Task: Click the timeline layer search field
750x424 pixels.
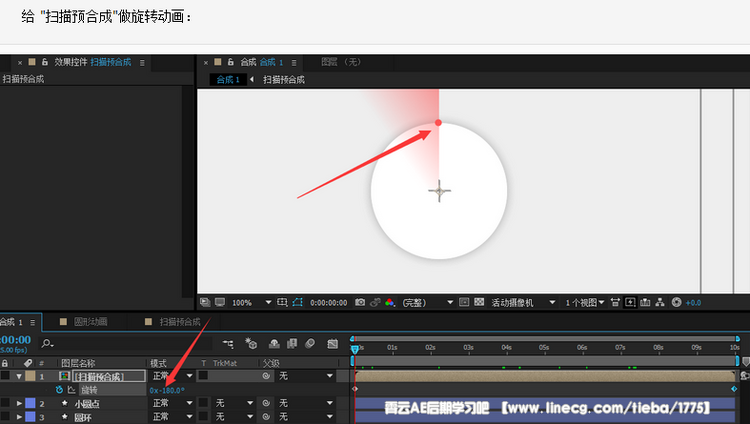Action: tap(126, 343)
